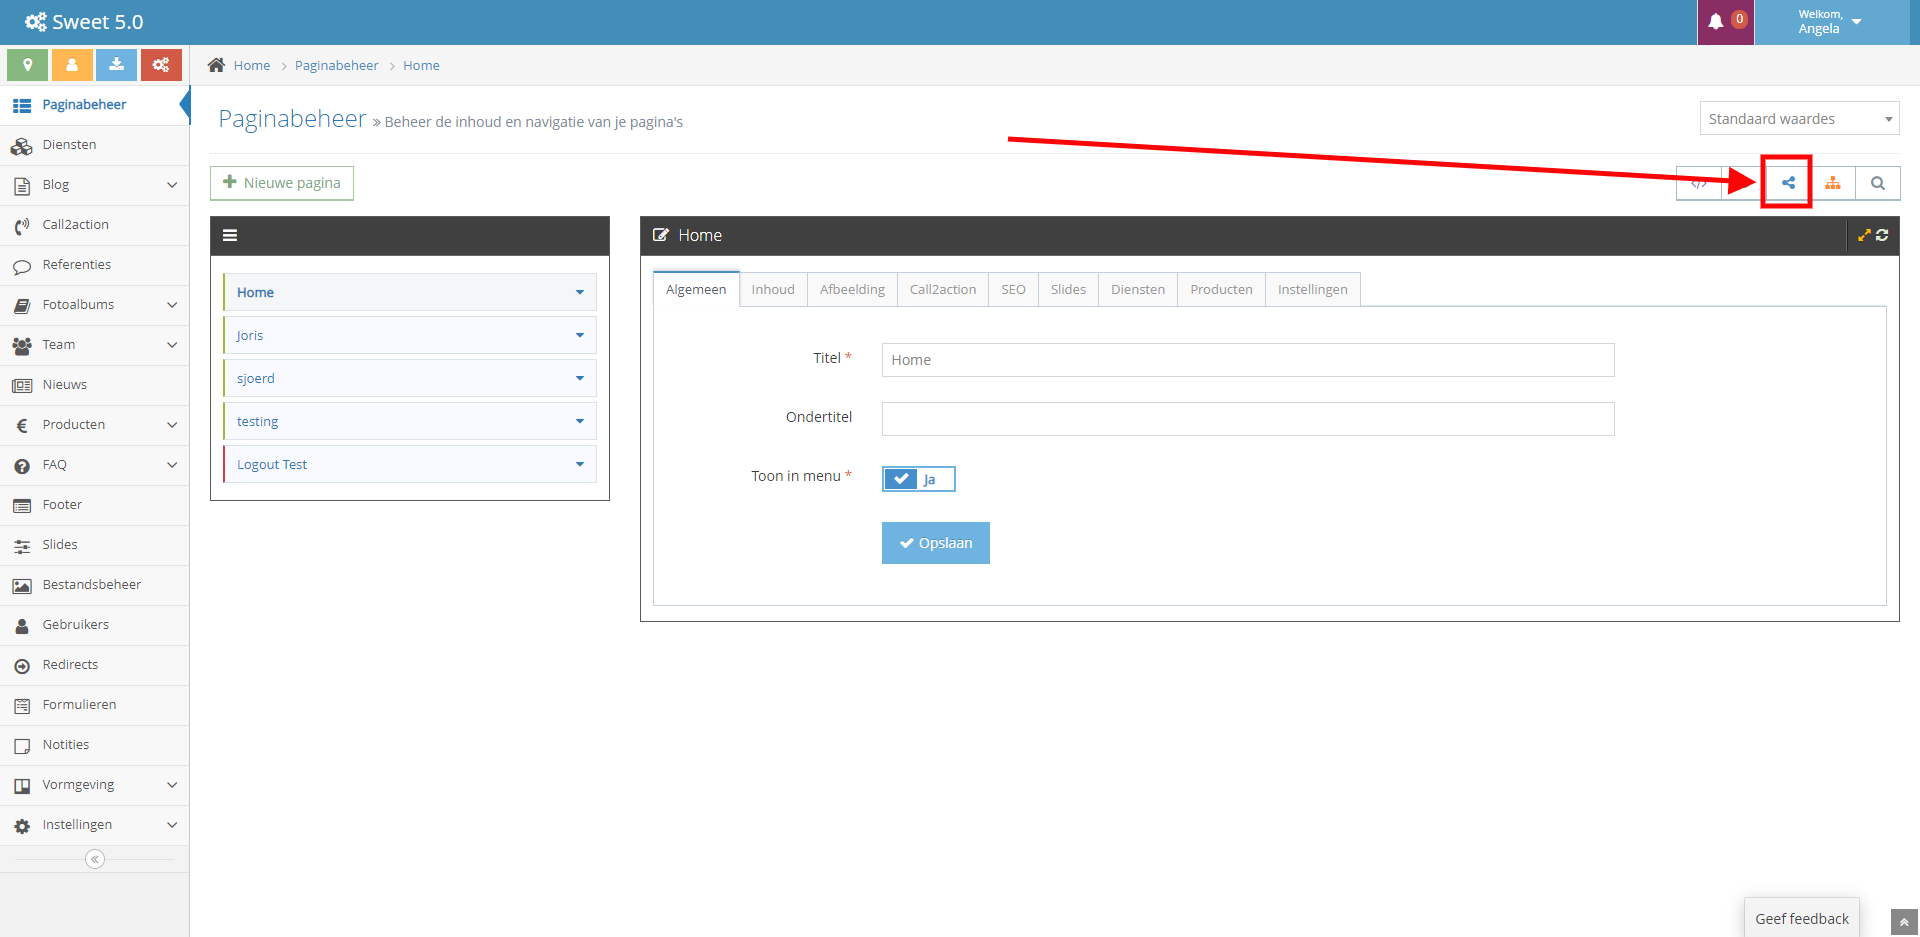The width and height of the screenshot is (1920, 937).
Task: Click the code view toolbar icon
Action: pos(1699,183)
